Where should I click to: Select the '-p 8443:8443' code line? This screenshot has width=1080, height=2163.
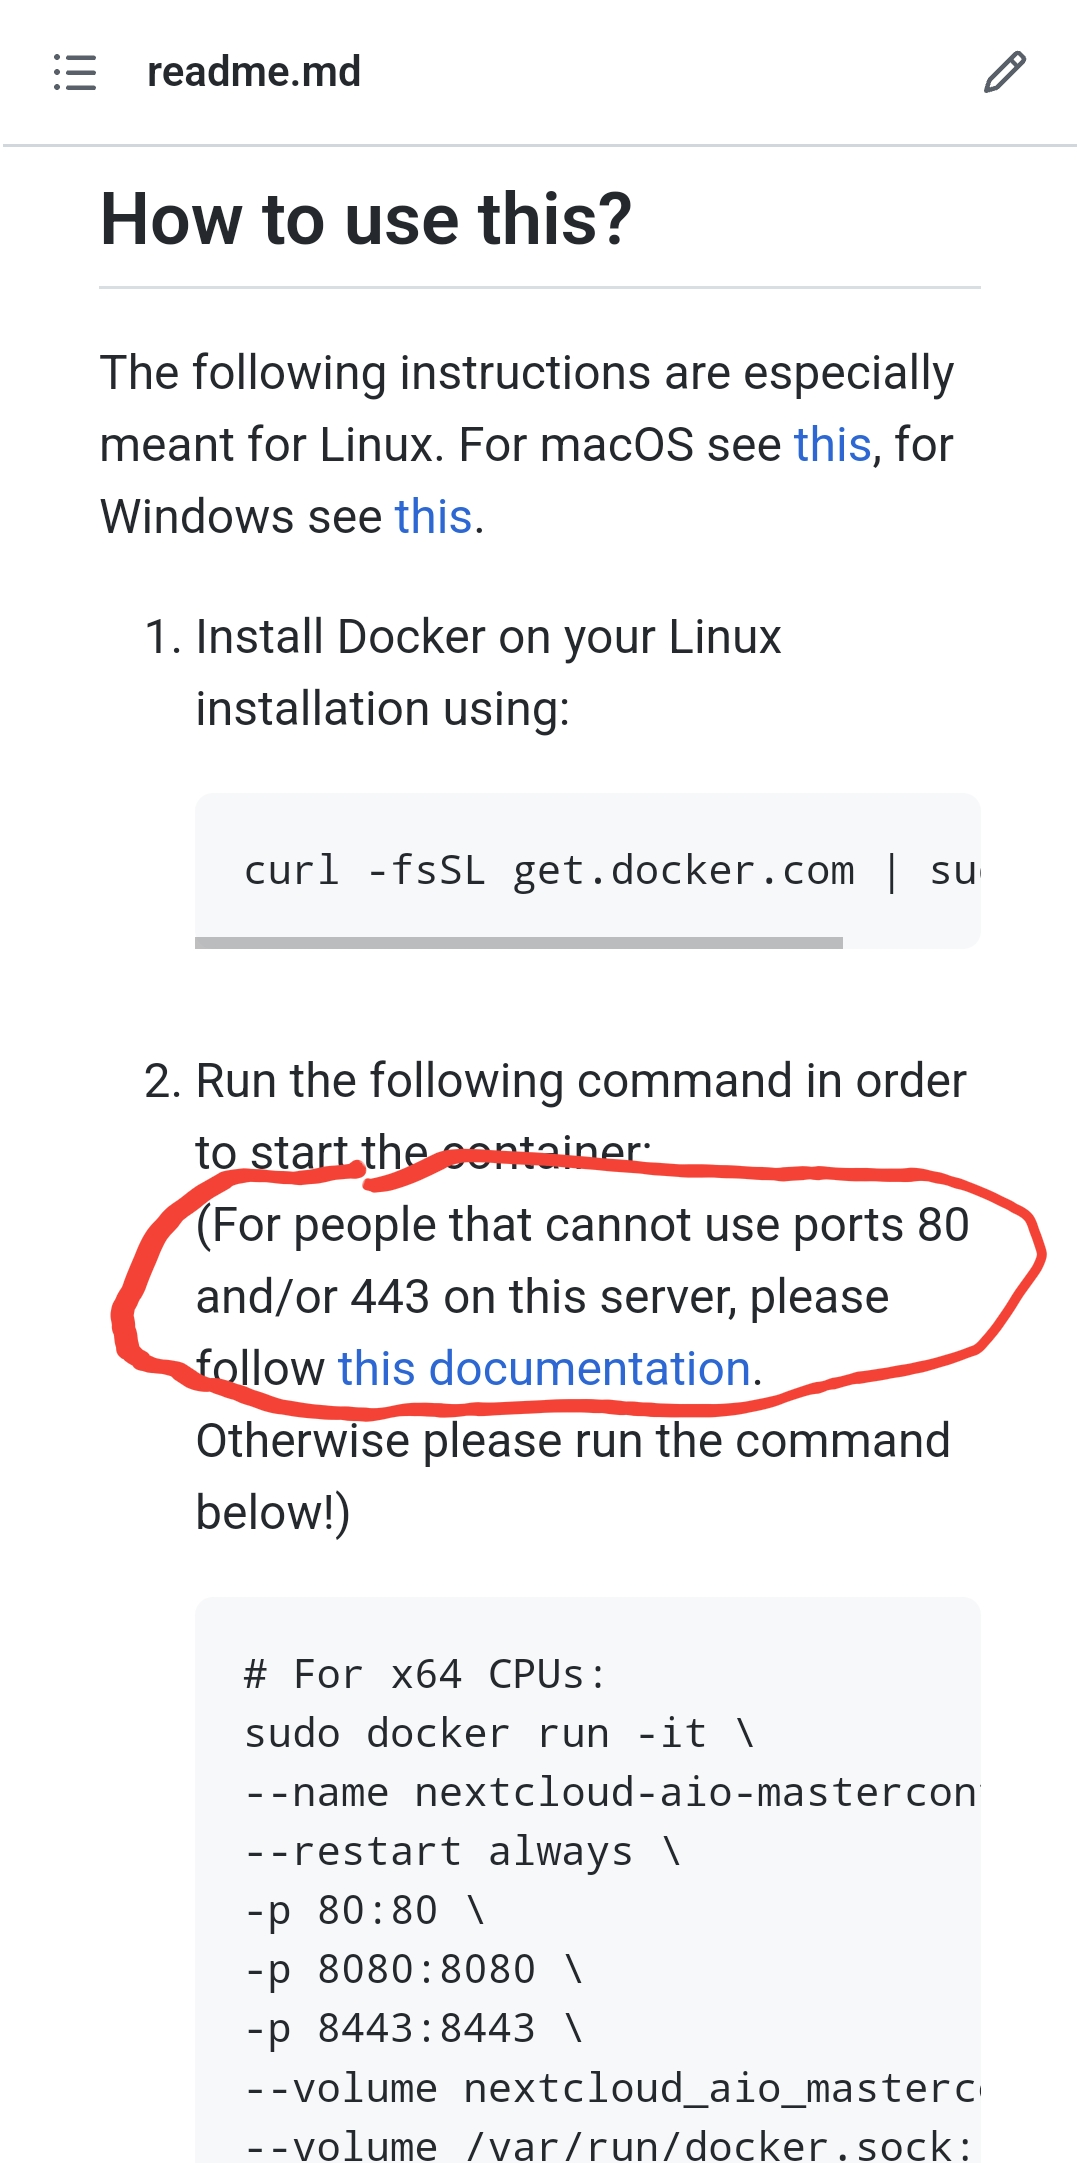tap(411, 2028)
